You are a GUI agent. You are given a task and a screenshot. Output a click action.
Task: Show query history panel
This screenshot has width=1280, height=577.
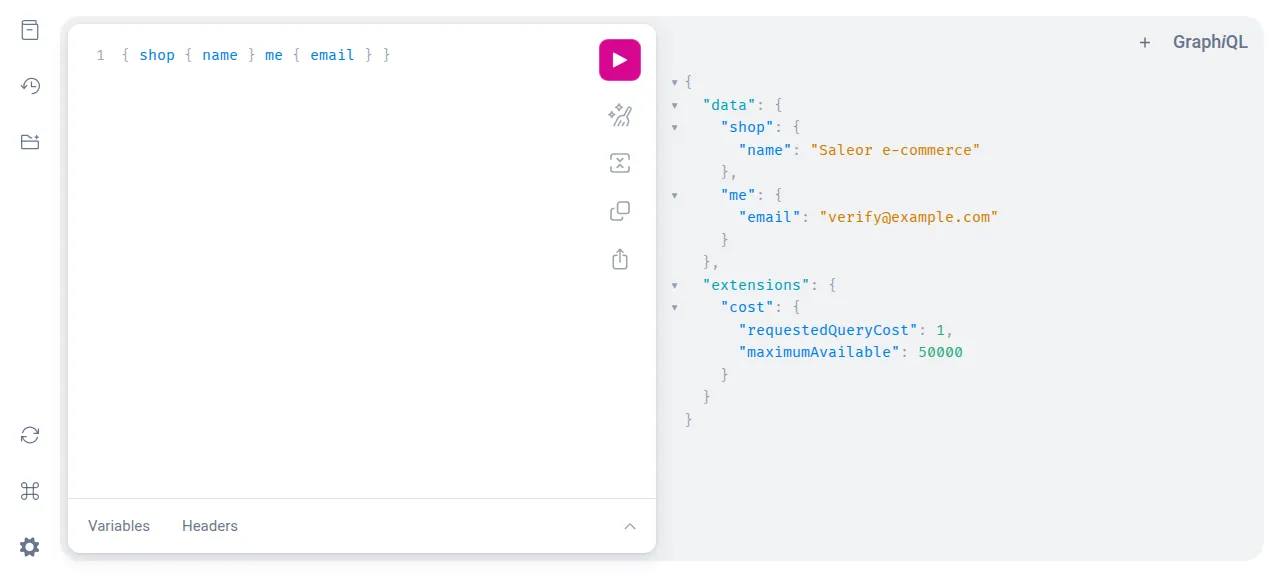click(x=30, y=86)
